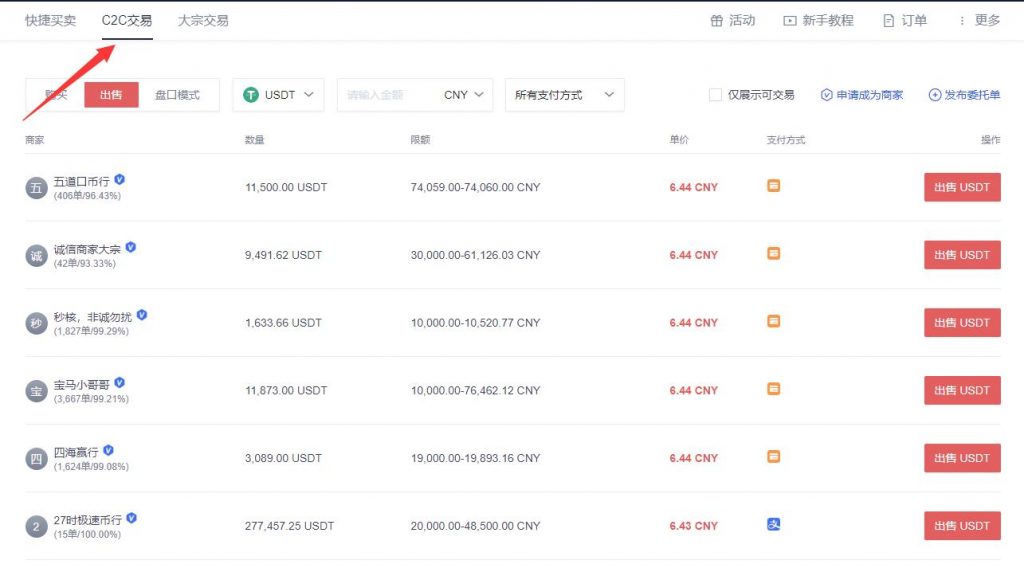Click the 支付方式 column header

click(786, 140)
